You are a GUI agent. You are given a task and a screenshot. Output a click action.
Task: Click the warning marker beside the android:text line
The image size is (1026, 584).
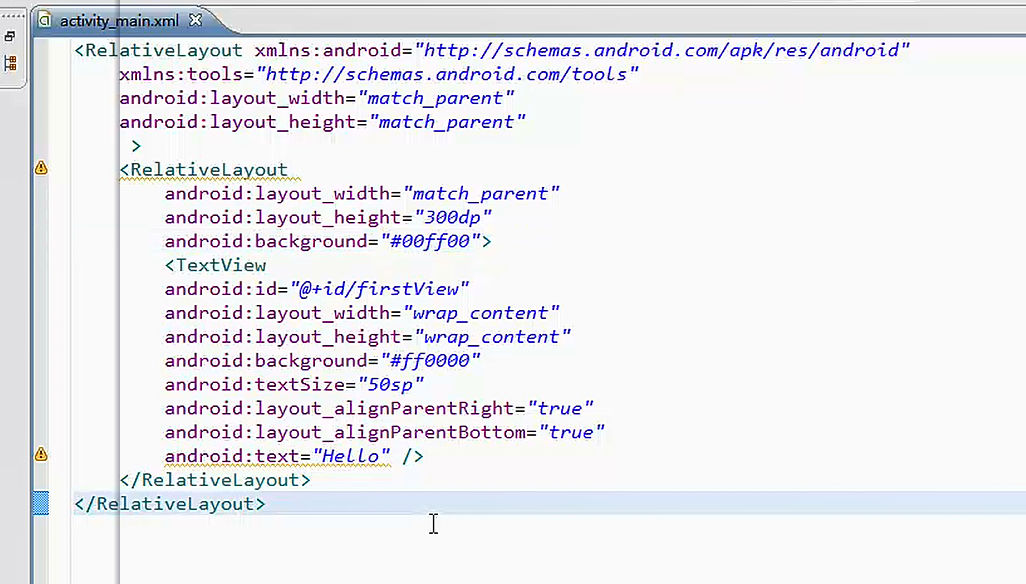41,454
